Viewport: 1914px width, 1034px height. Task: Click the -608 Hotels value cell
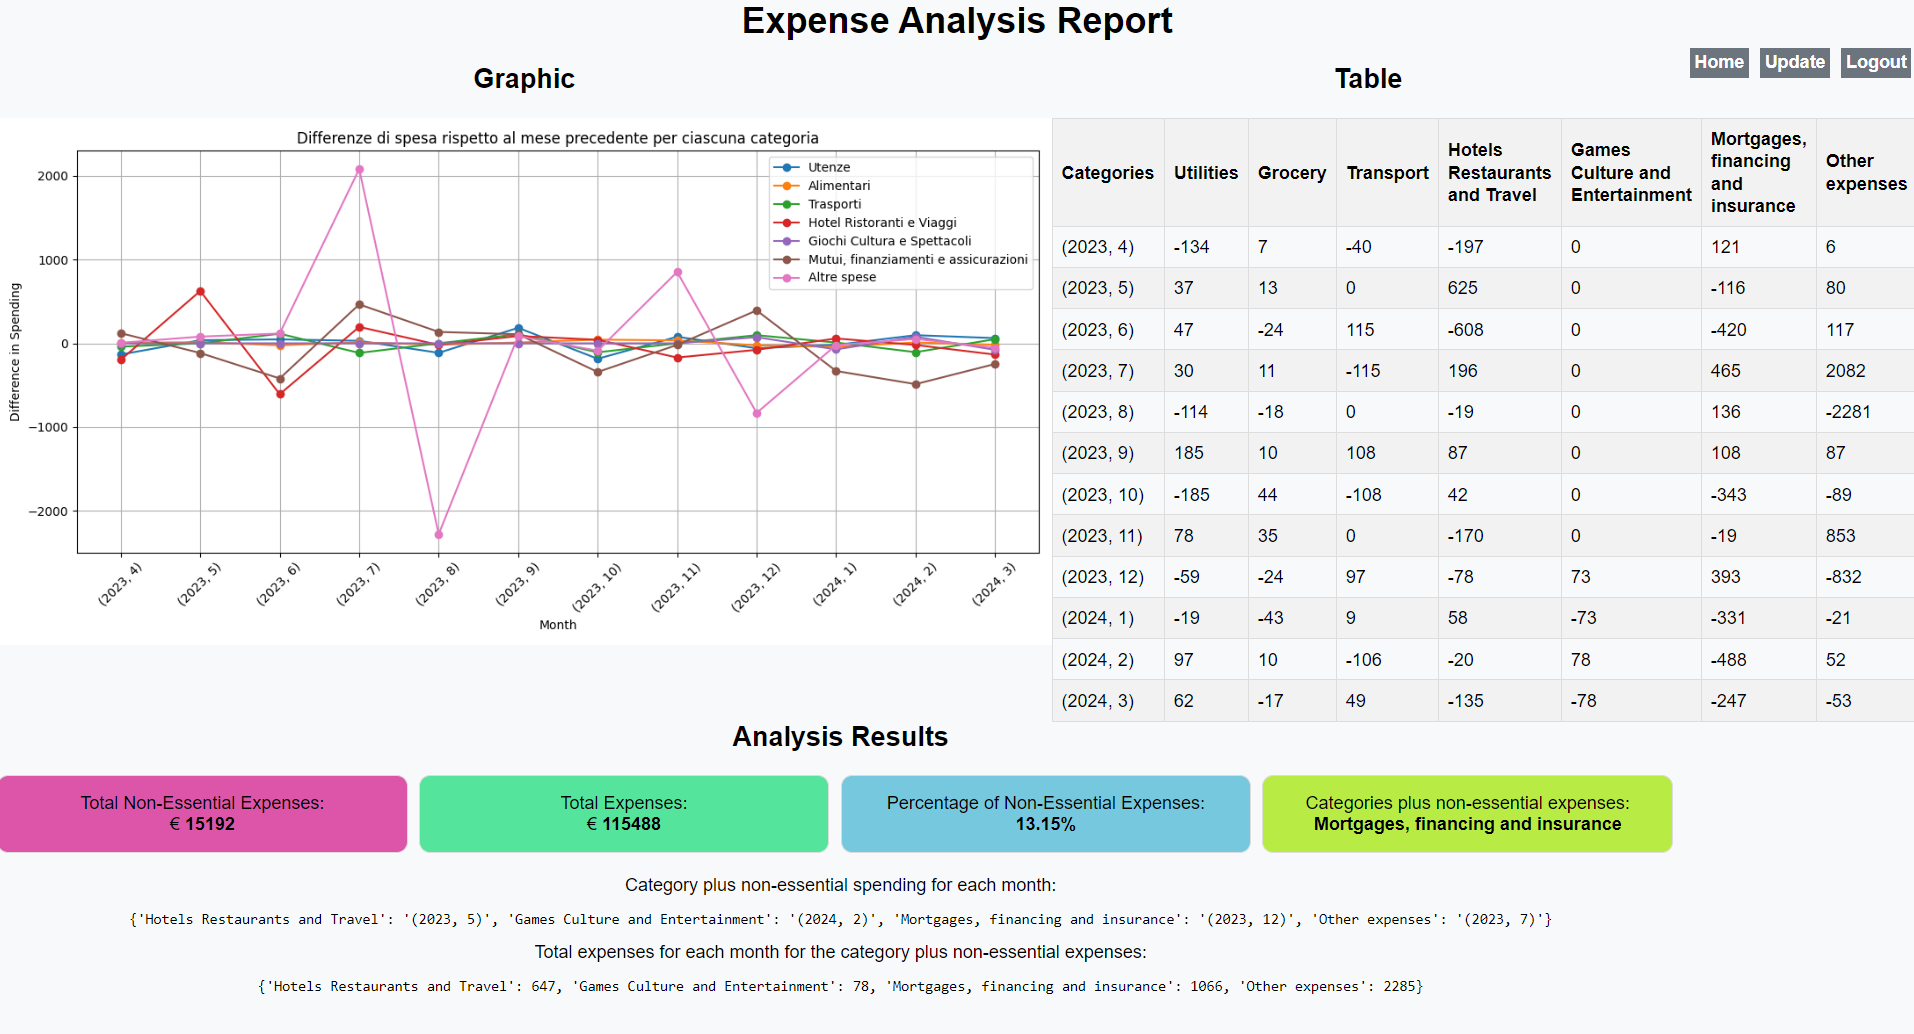[x=1499, y=330]
